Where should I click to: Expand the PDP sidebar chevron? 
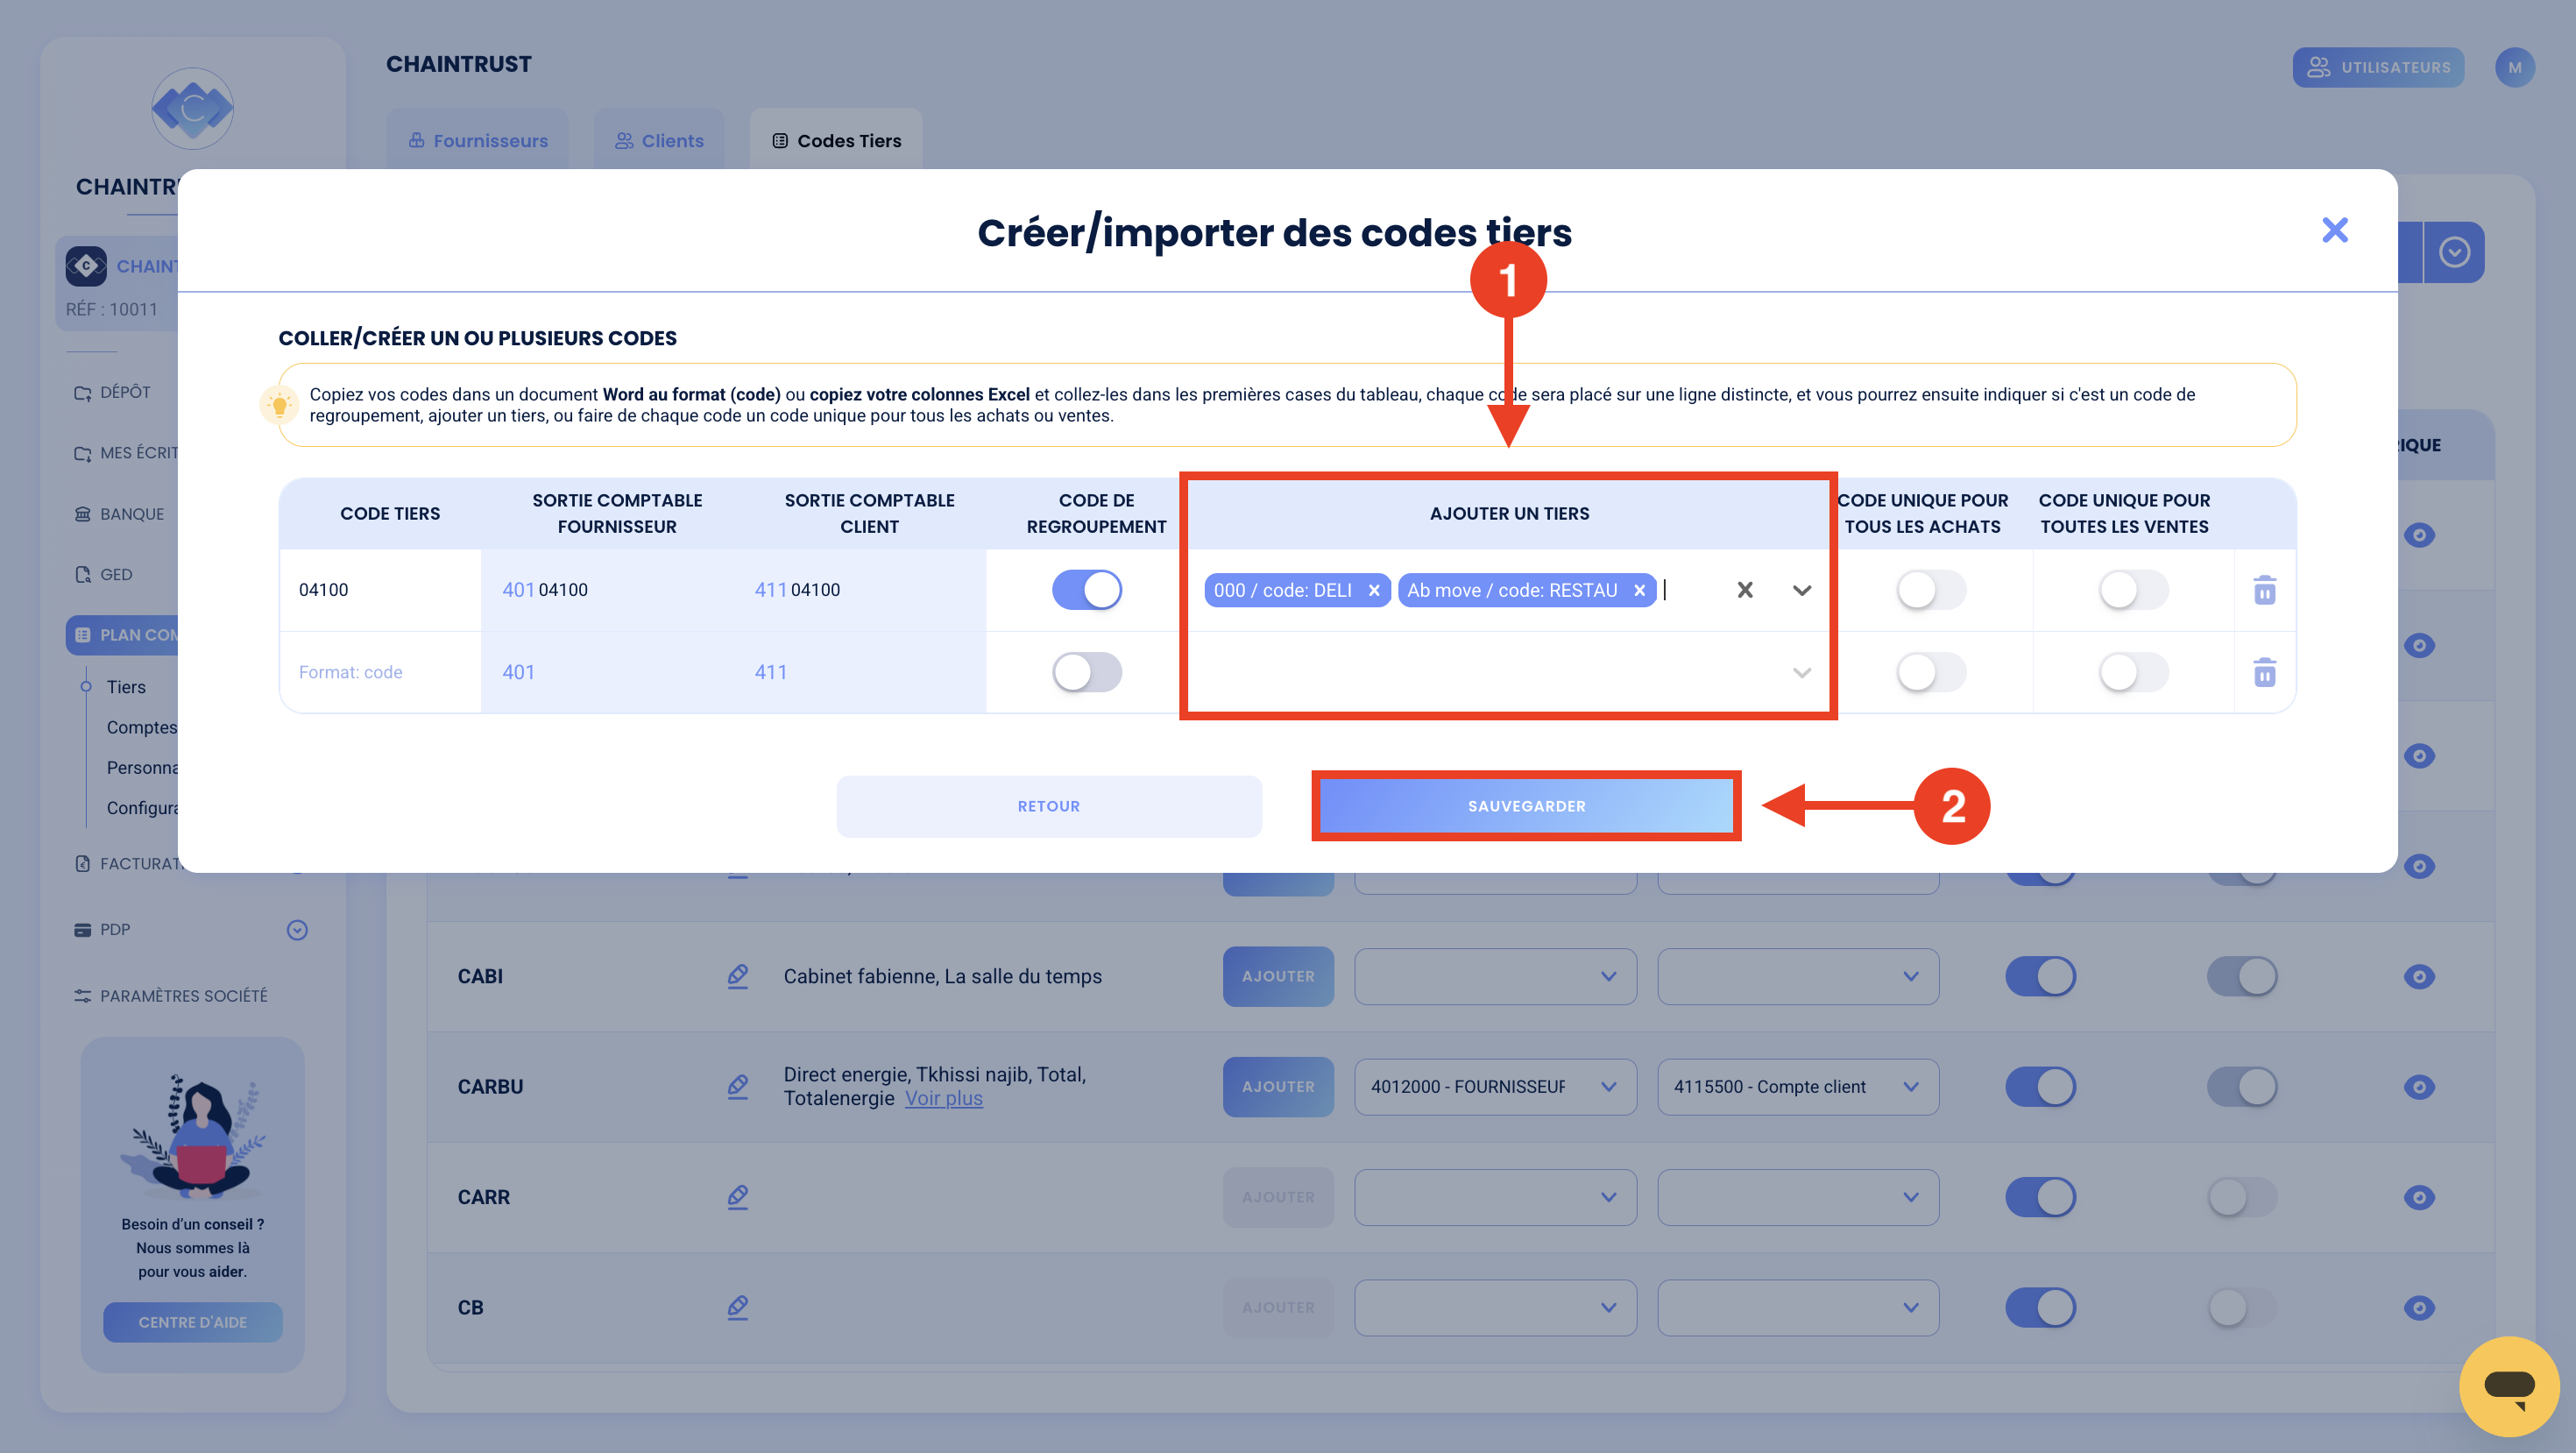click(297, 930)
